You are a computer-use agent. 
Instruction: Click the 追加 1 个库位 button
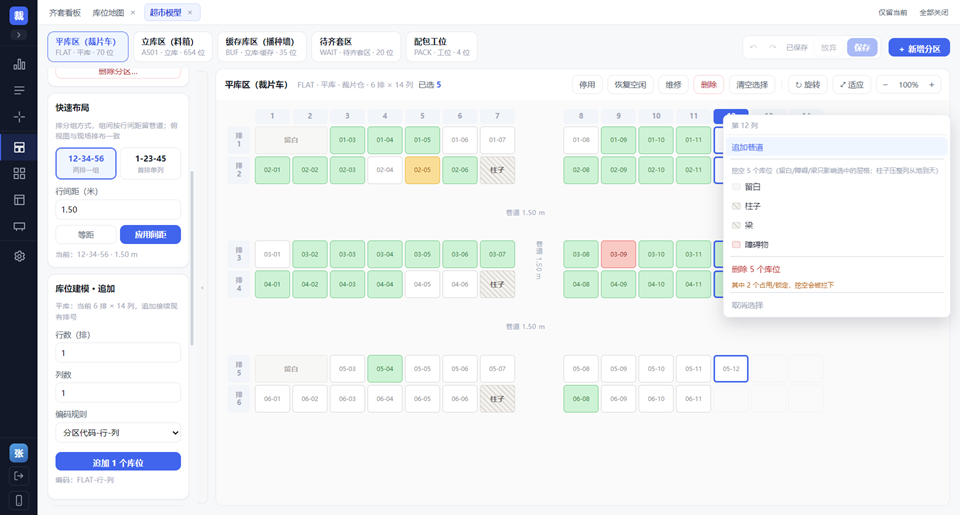click(x=118, y=462)
